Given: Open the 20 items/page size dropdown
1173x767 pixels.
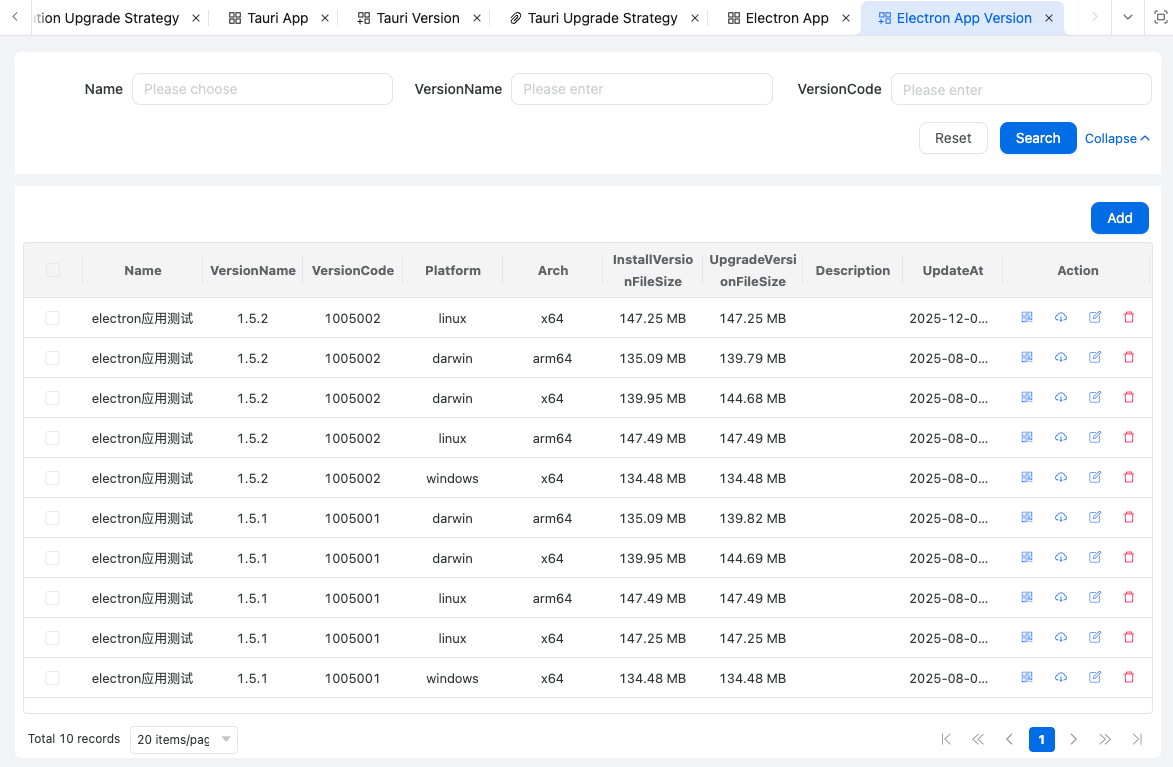Looking at the screenshot, I should coord(183,739).
